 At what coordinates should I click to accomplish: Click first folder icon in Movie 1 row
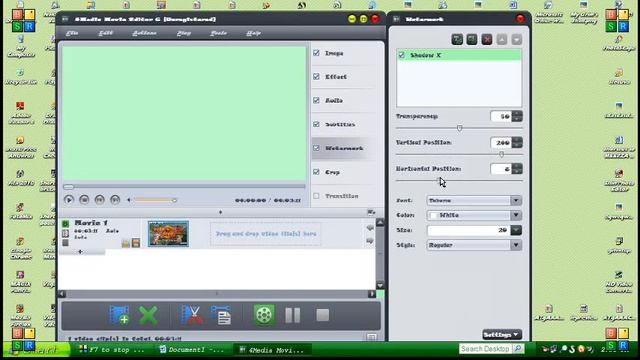(126, 243)
